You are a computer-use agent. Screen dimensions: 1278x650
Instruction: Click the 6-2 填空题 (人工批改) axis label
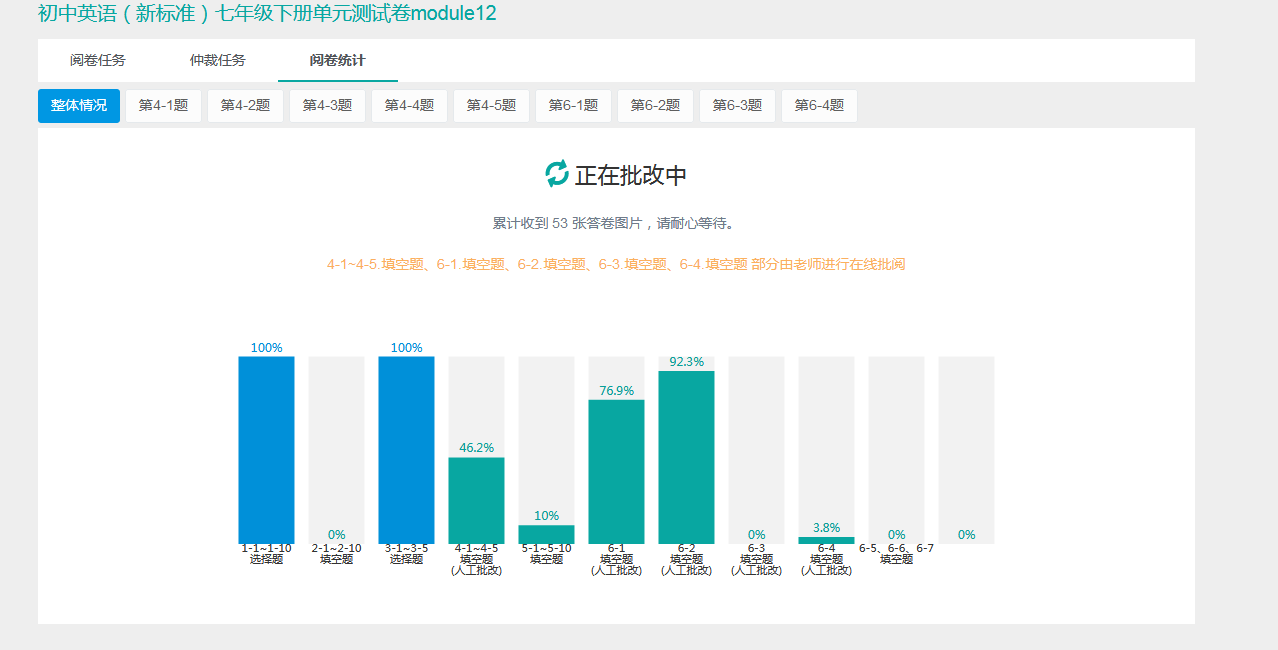pos(686,560)
